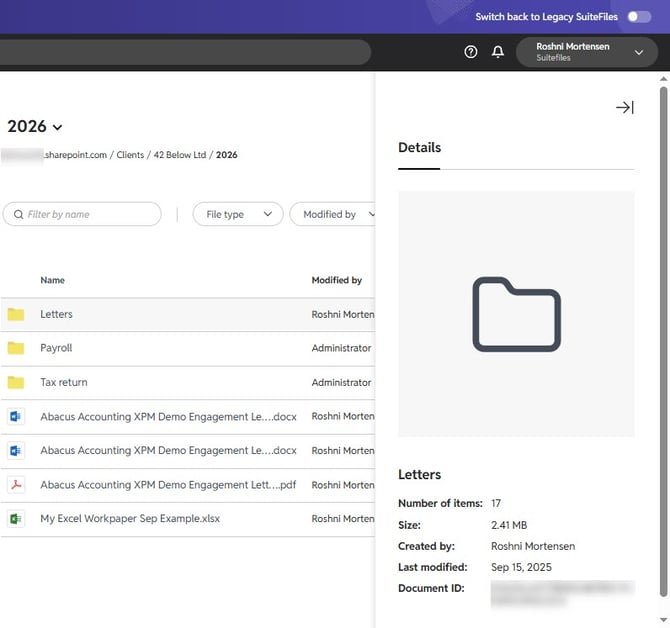Screen dimensions: 670x628
Task: Click the search magnifier icon in filter box
Action: click(x=18, y=214)
